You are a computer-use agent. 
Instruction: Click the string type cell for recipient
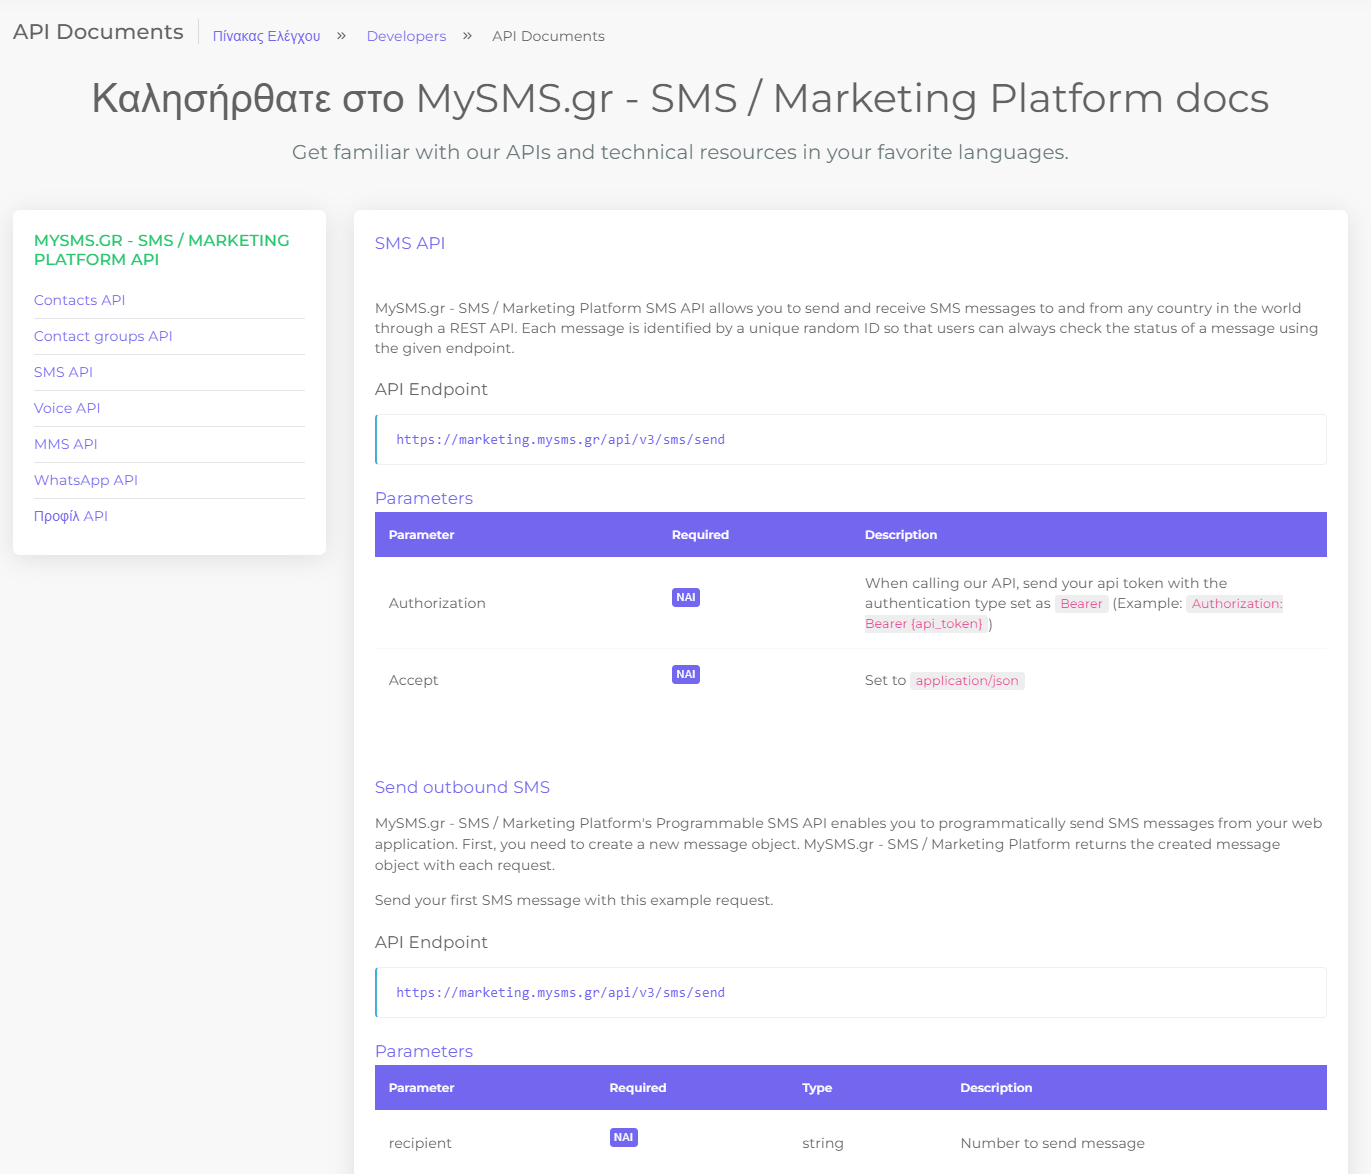[x=823, y=1143]
